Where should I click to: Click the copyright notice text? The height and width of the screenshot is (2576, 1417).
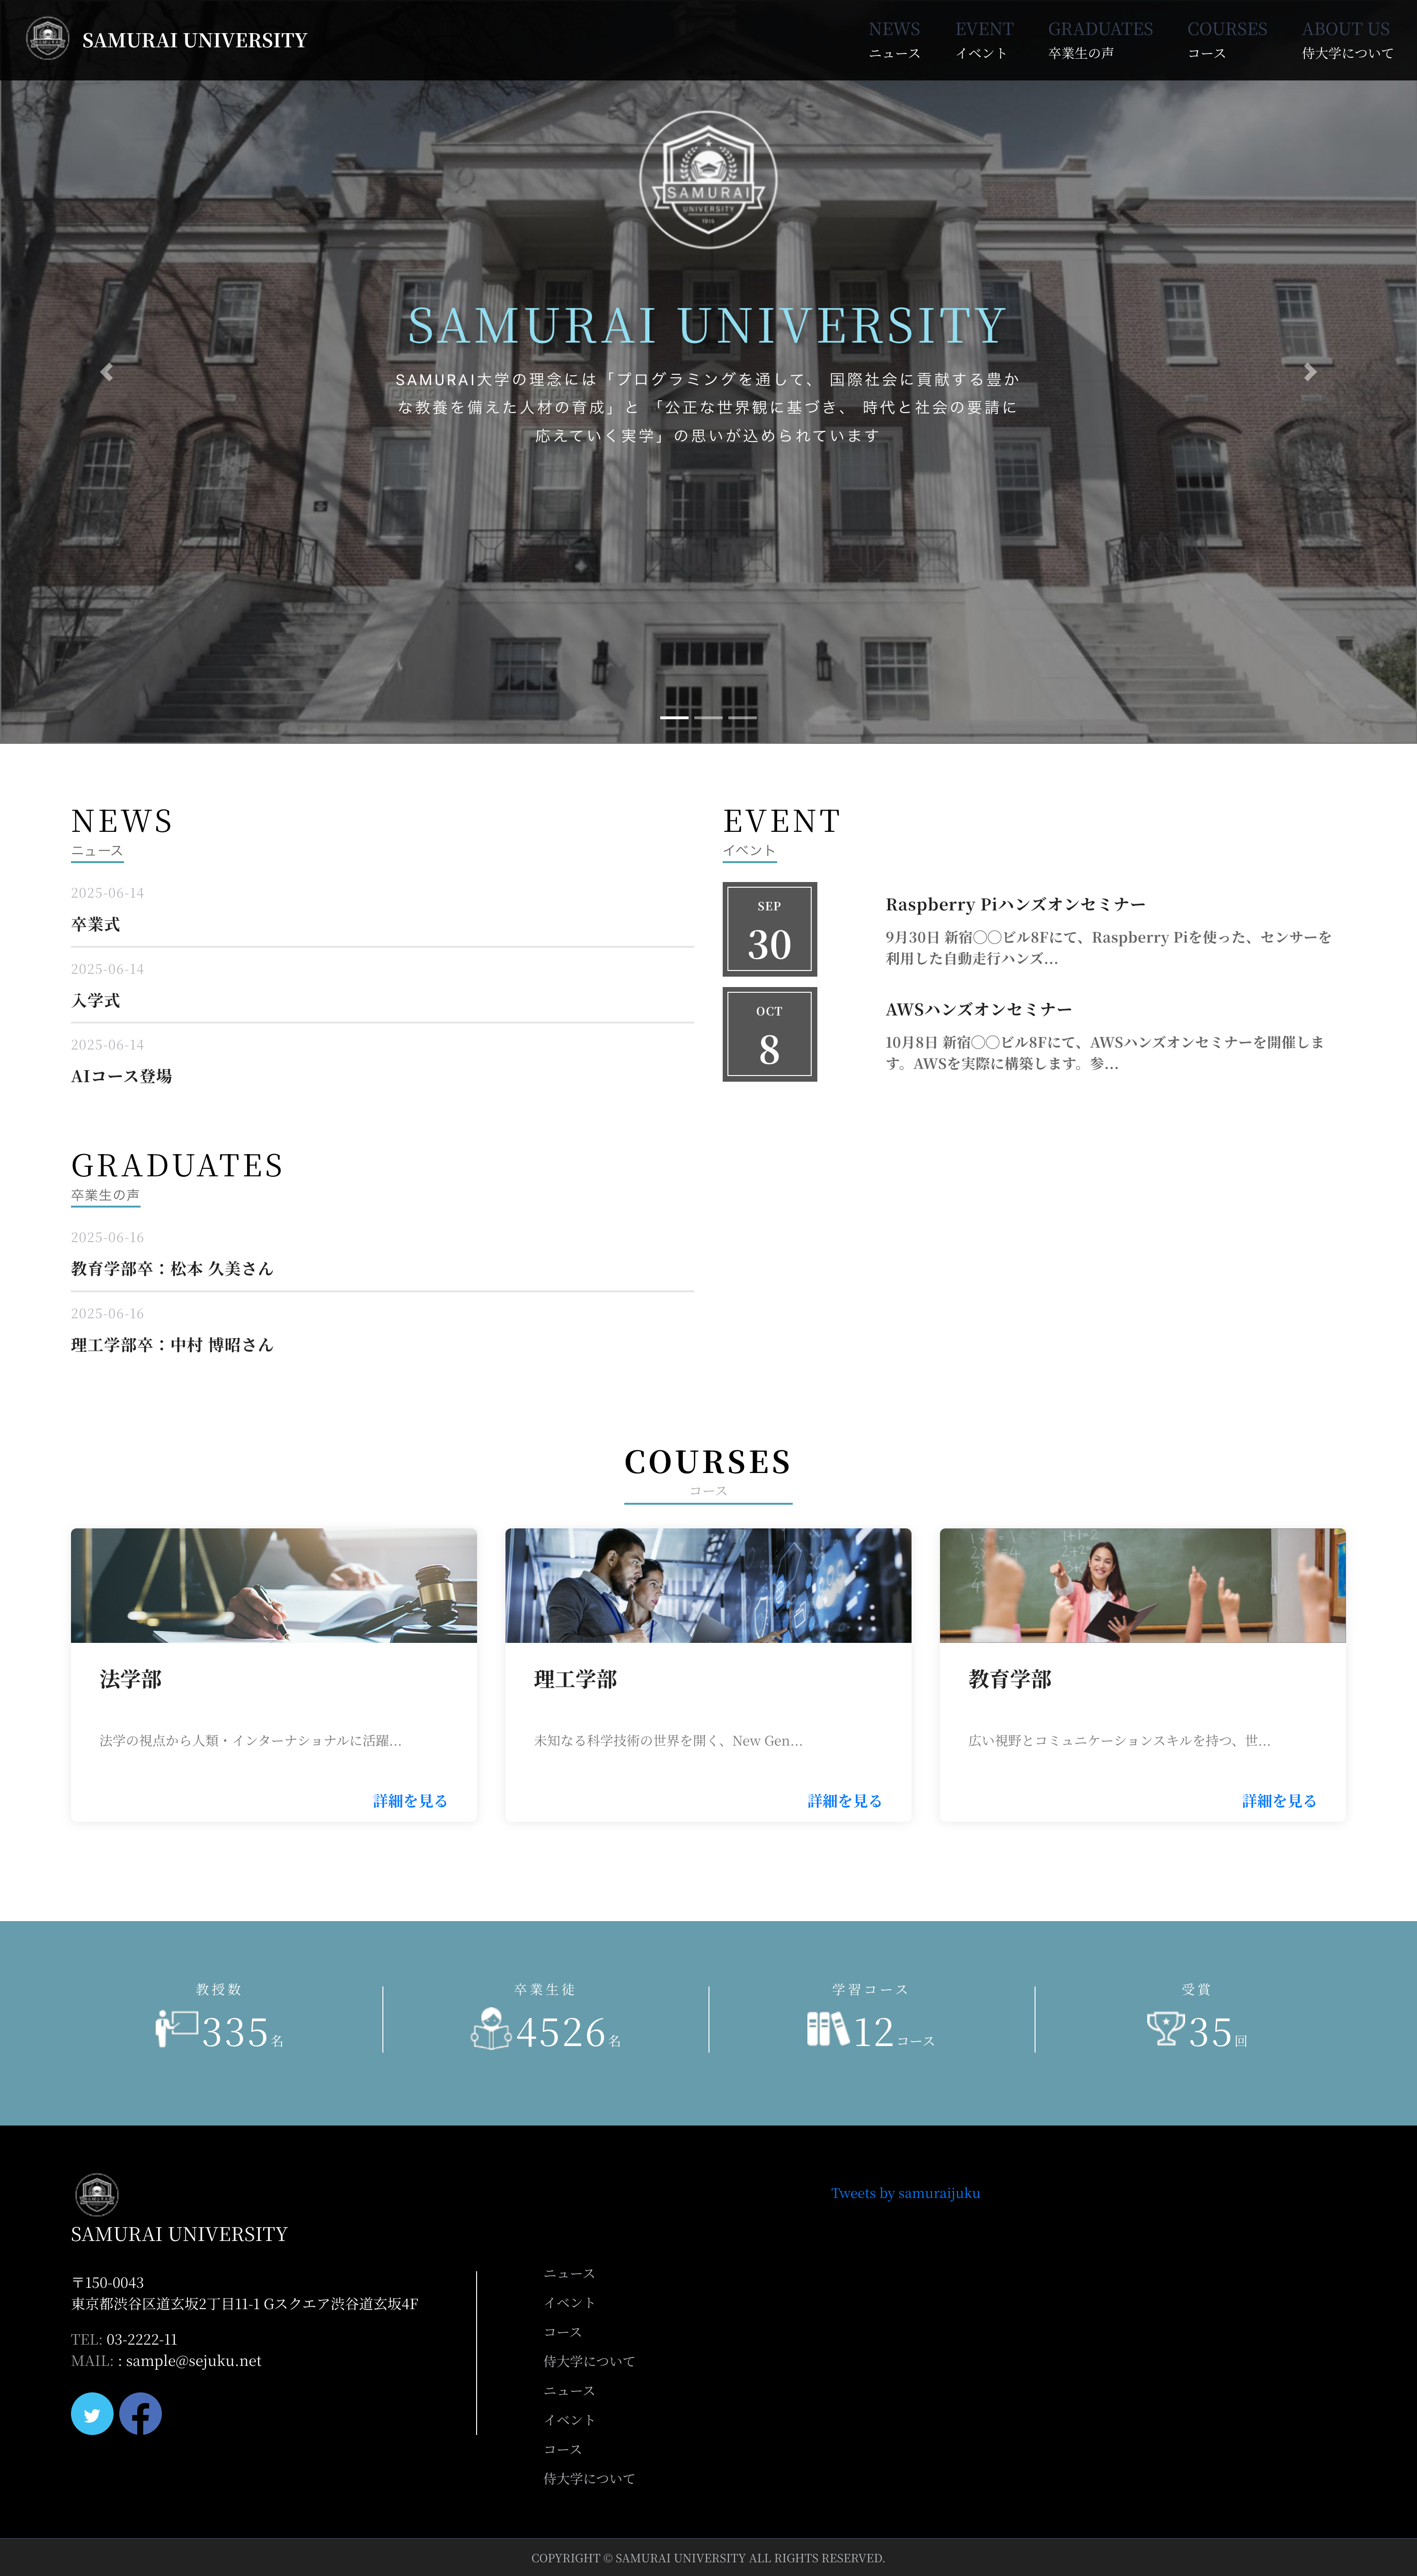(x=708, y=2557)
